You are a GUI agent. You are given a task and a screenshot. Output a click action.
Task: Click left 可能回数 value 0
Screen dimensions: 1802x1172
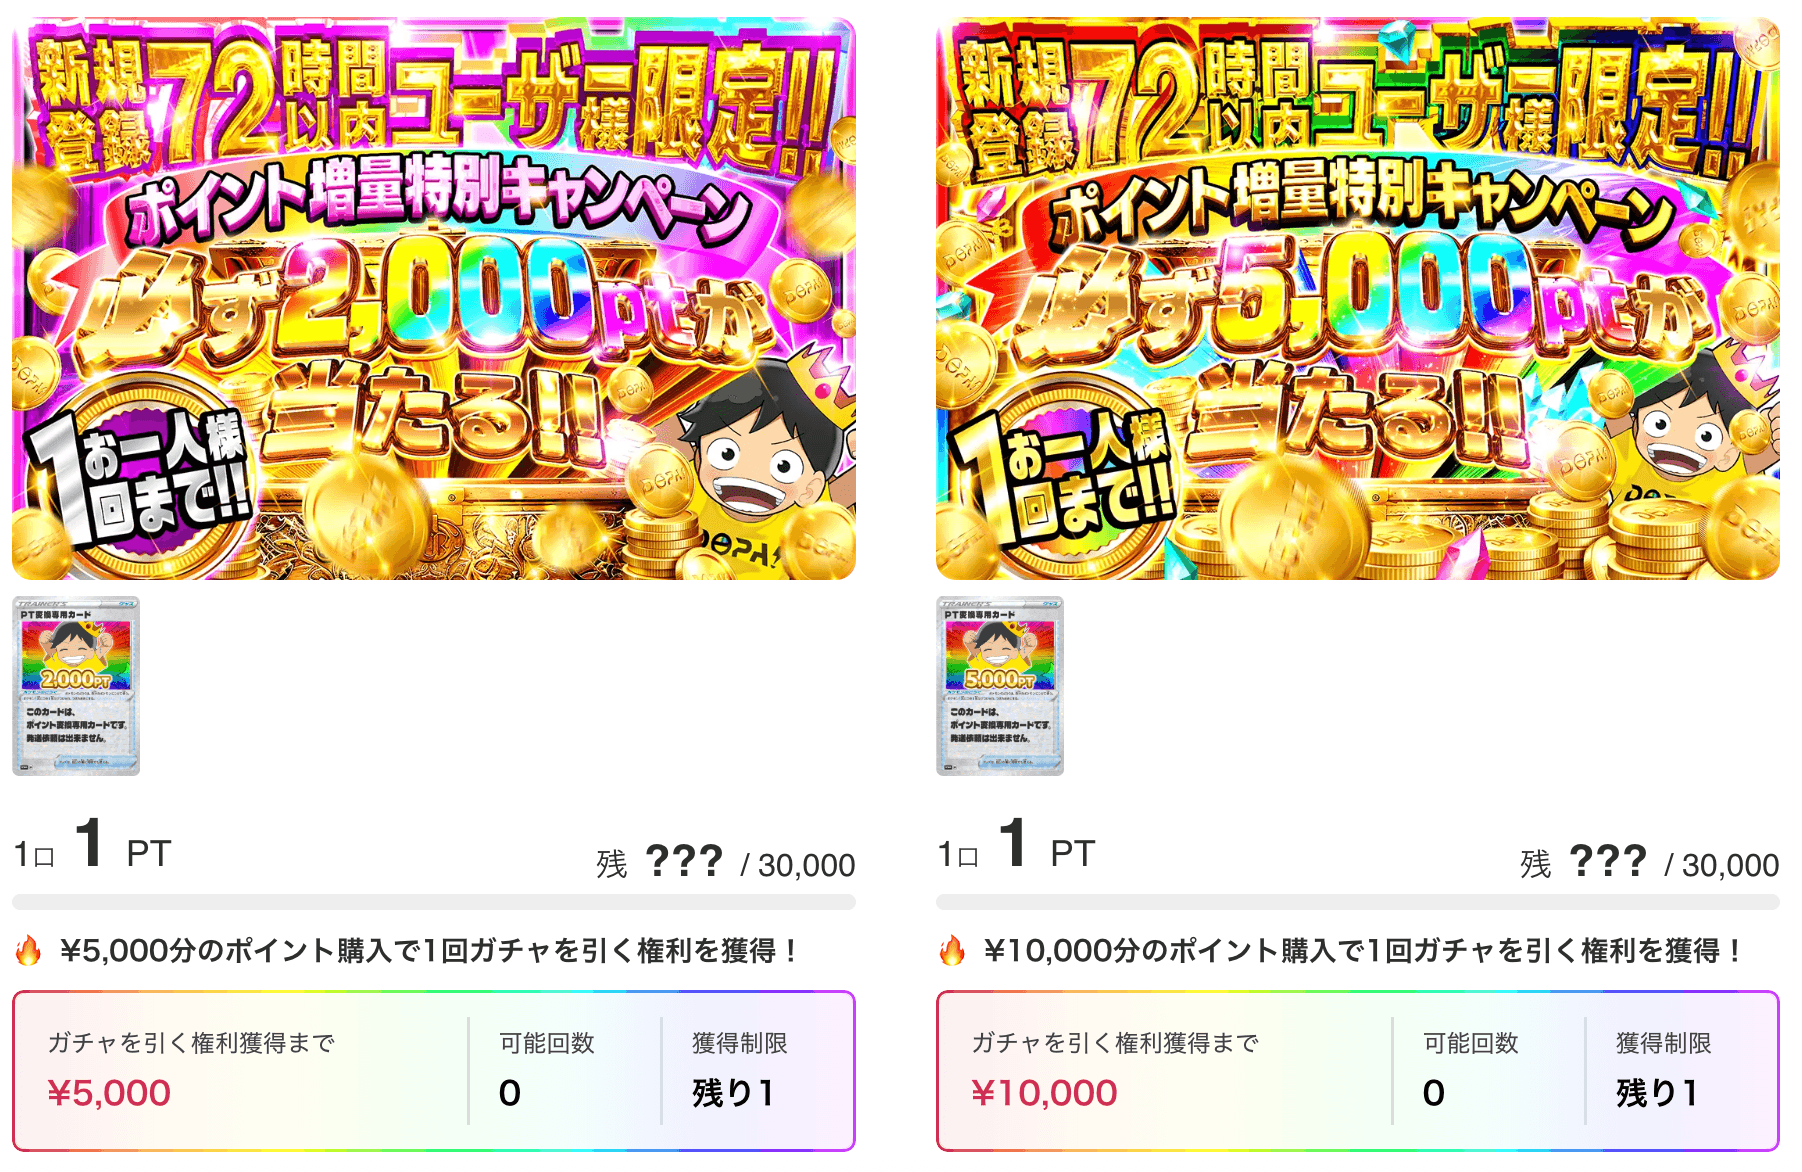point(510,1093)
